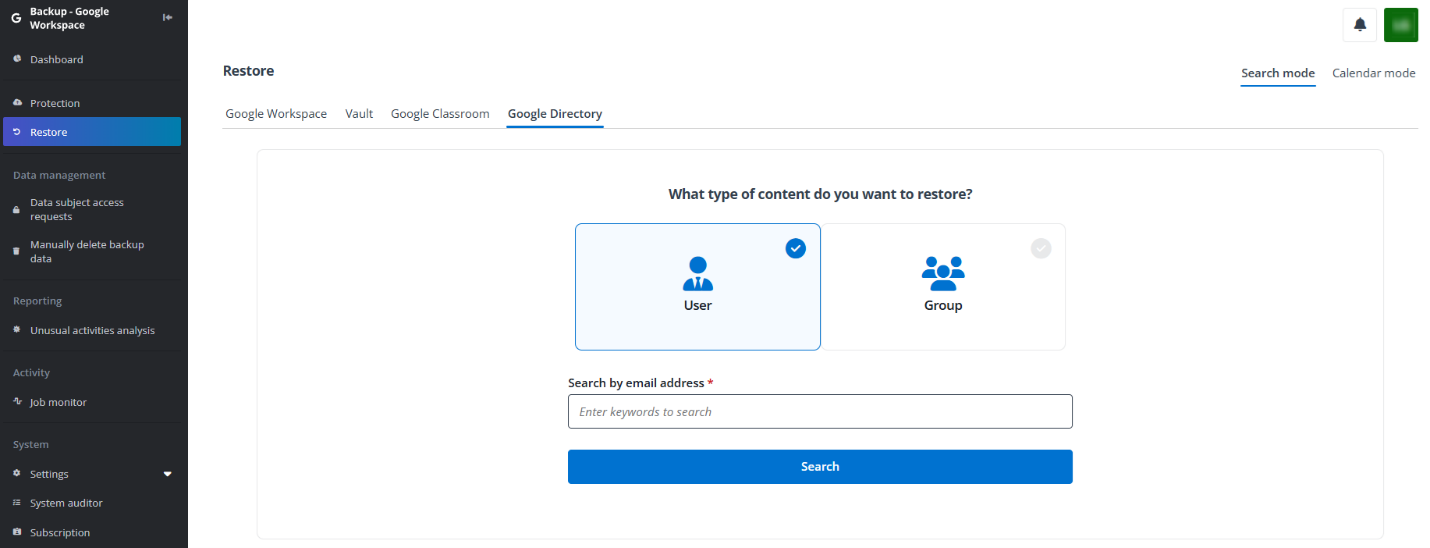Select the User content type card
Image resolution: width=1430 pixels, height=548 pixels.
[697, 286]
